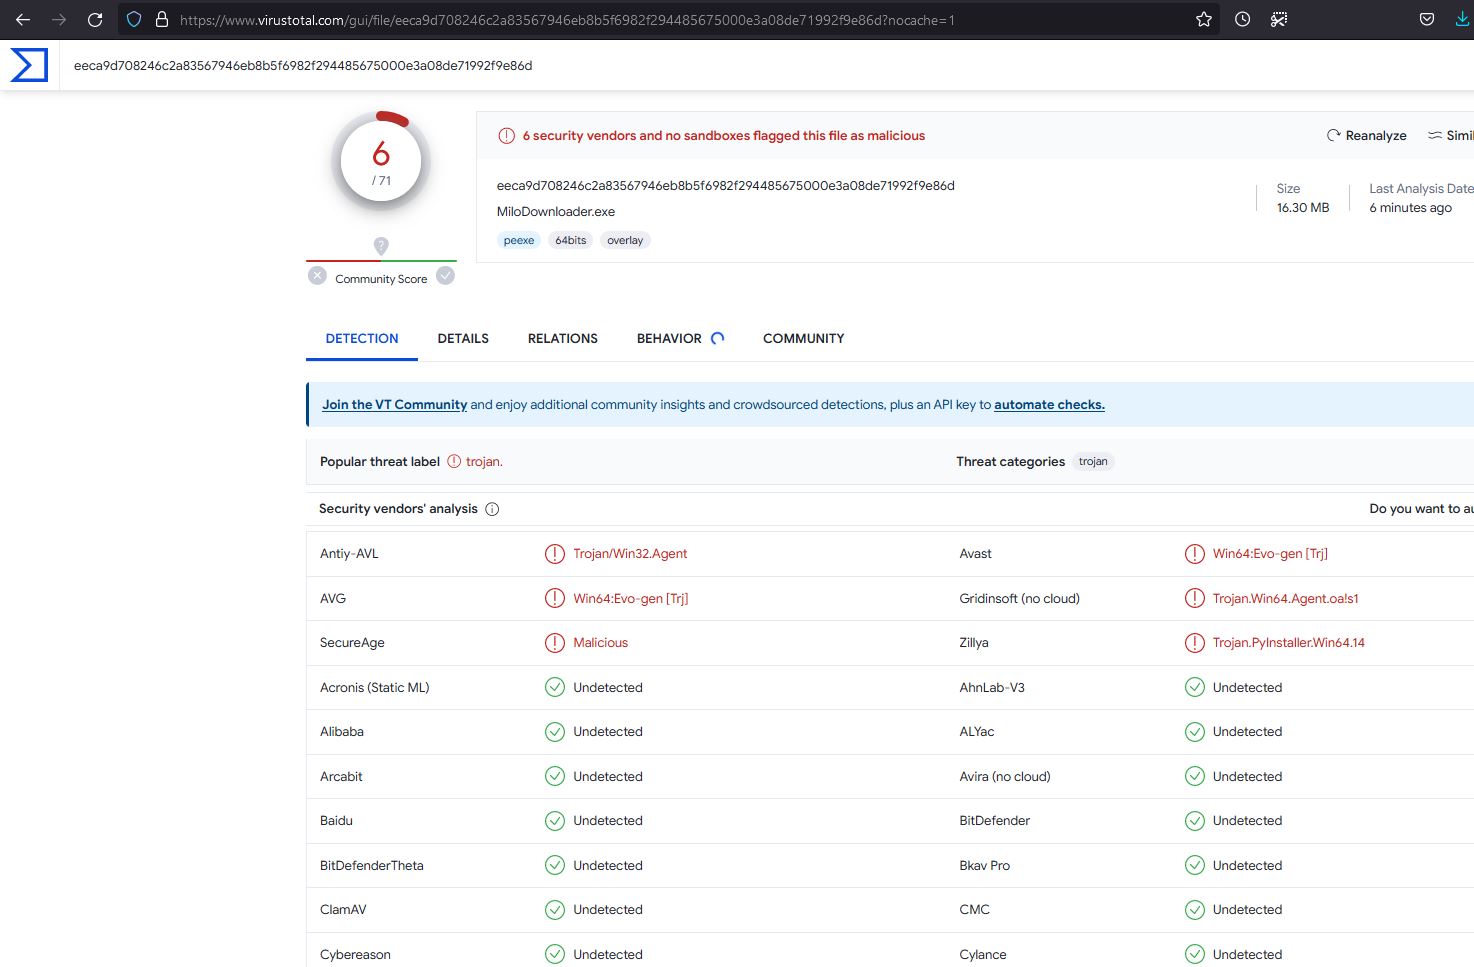This screenshot has width=1474, height=967.
Task: Open the Pocket save icon
Action: point(1427,20)
